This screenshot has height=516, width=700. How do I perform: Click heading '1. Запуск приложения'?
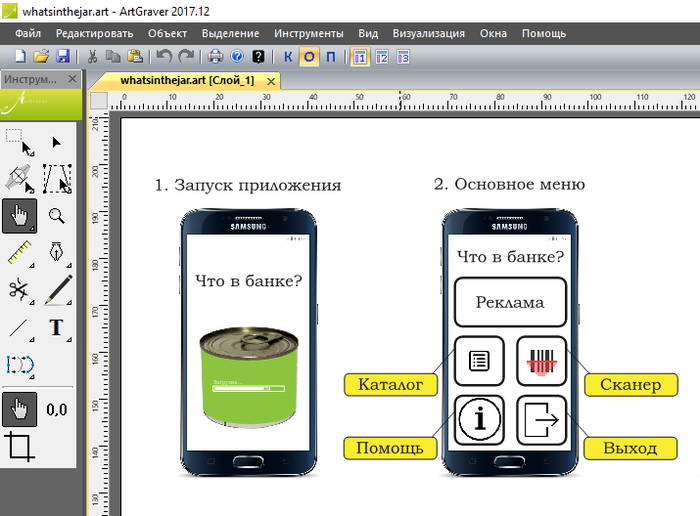[248, 185]
